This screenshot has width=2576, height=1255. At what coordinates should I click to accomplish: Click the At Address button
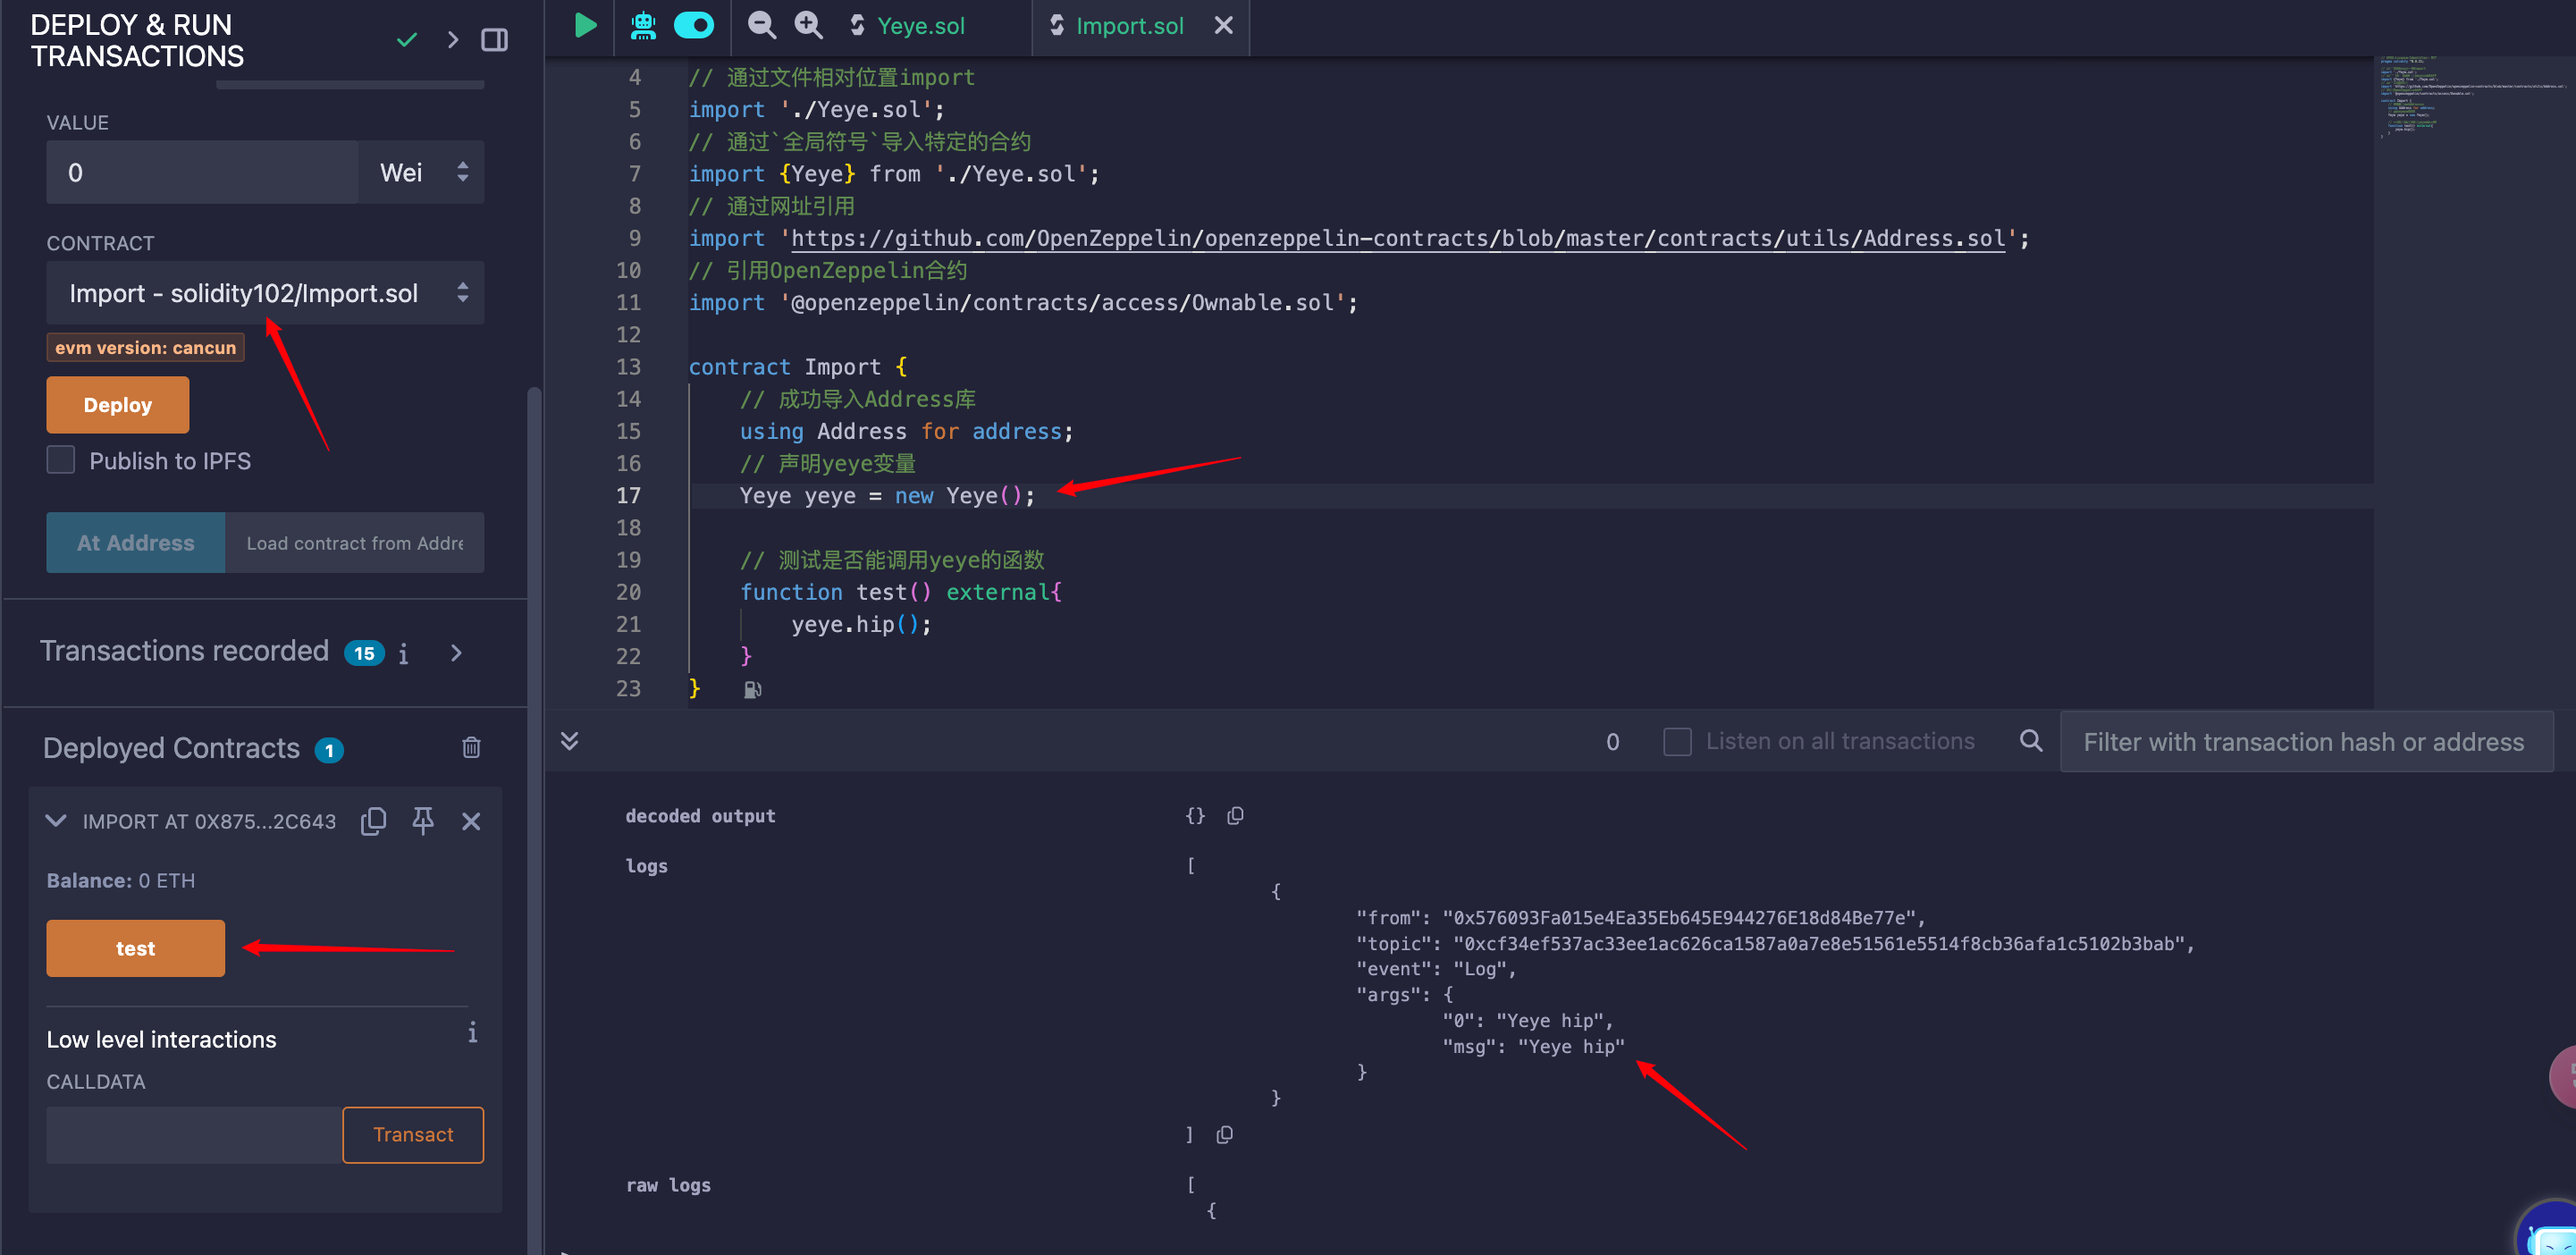(136, 543)
